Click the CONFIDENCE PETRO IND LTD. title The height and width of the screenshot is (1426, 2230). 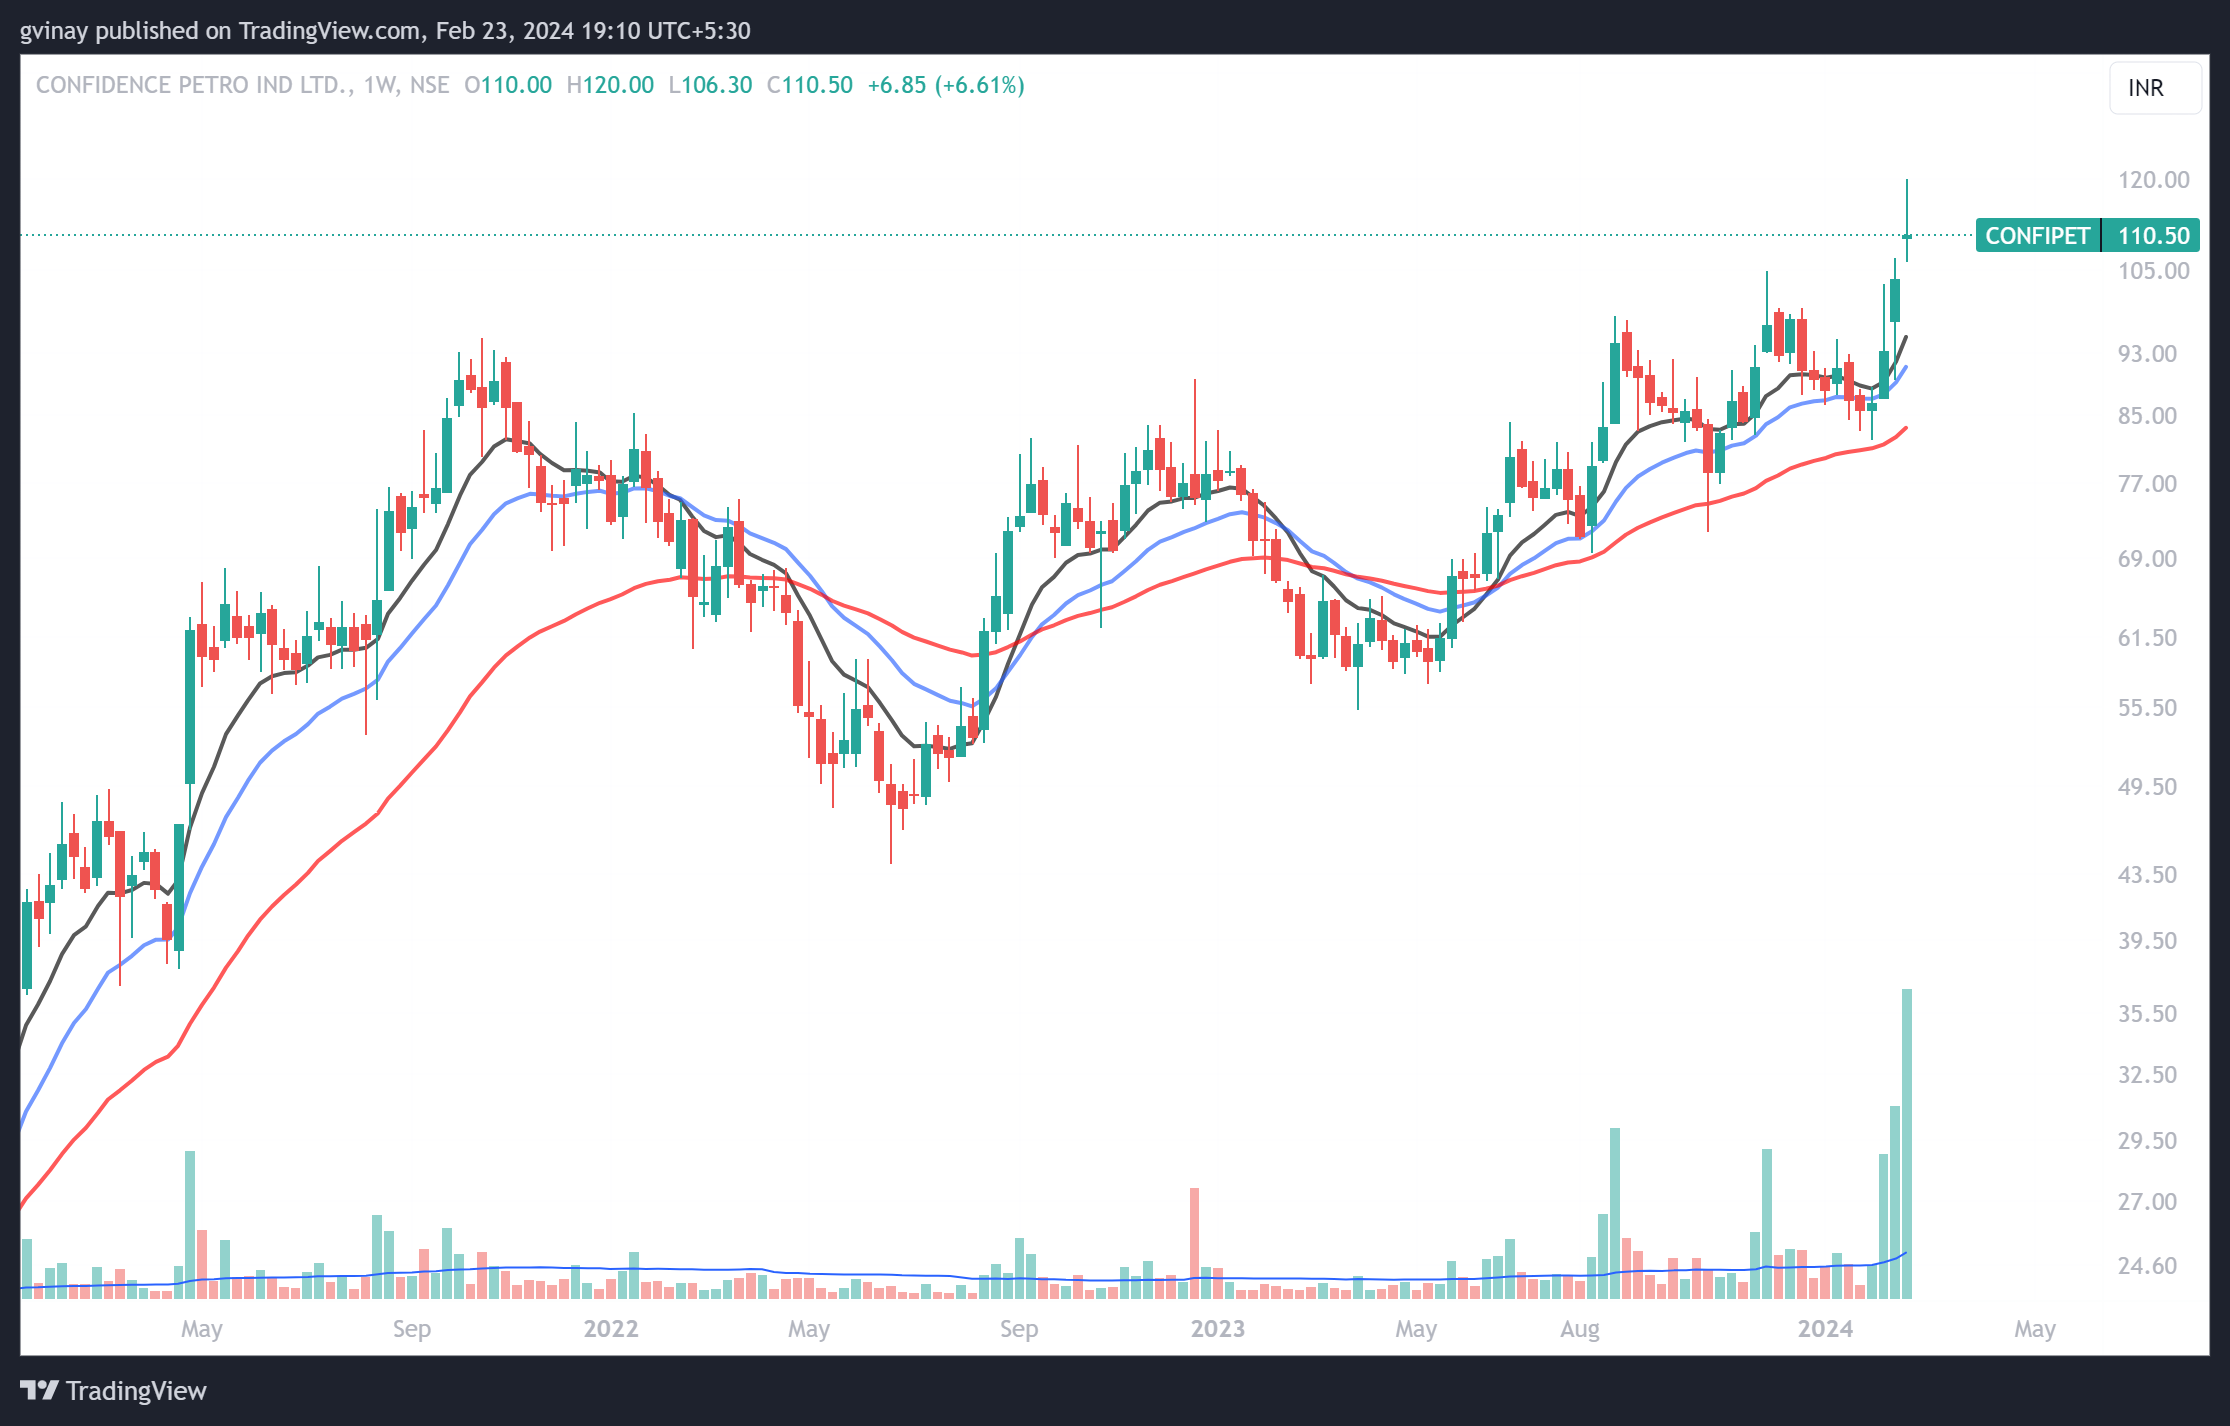[x=194, y=85]
